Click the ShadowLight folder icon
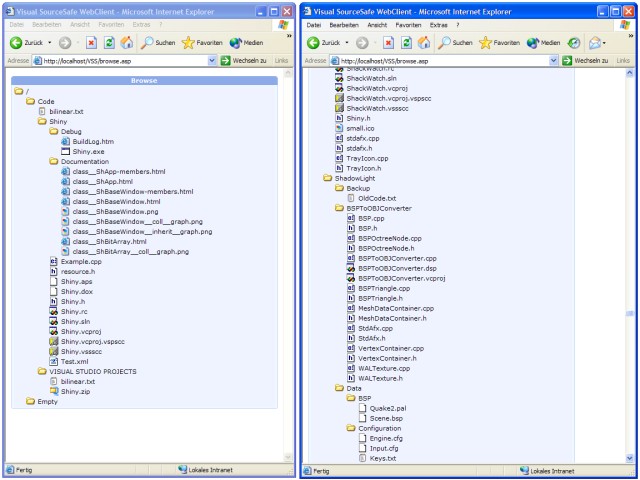Screen dimensions: 640x480 327,178
